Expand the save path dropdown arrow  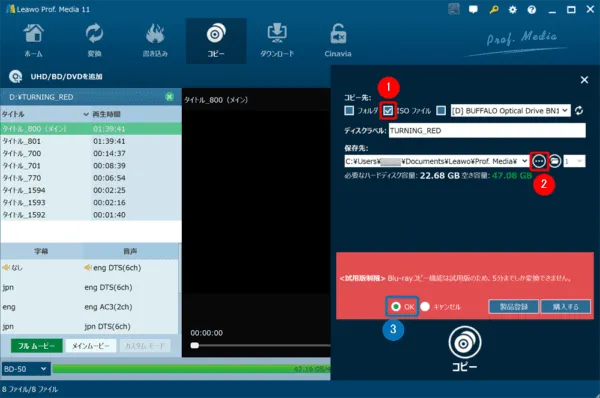point(524,161)
